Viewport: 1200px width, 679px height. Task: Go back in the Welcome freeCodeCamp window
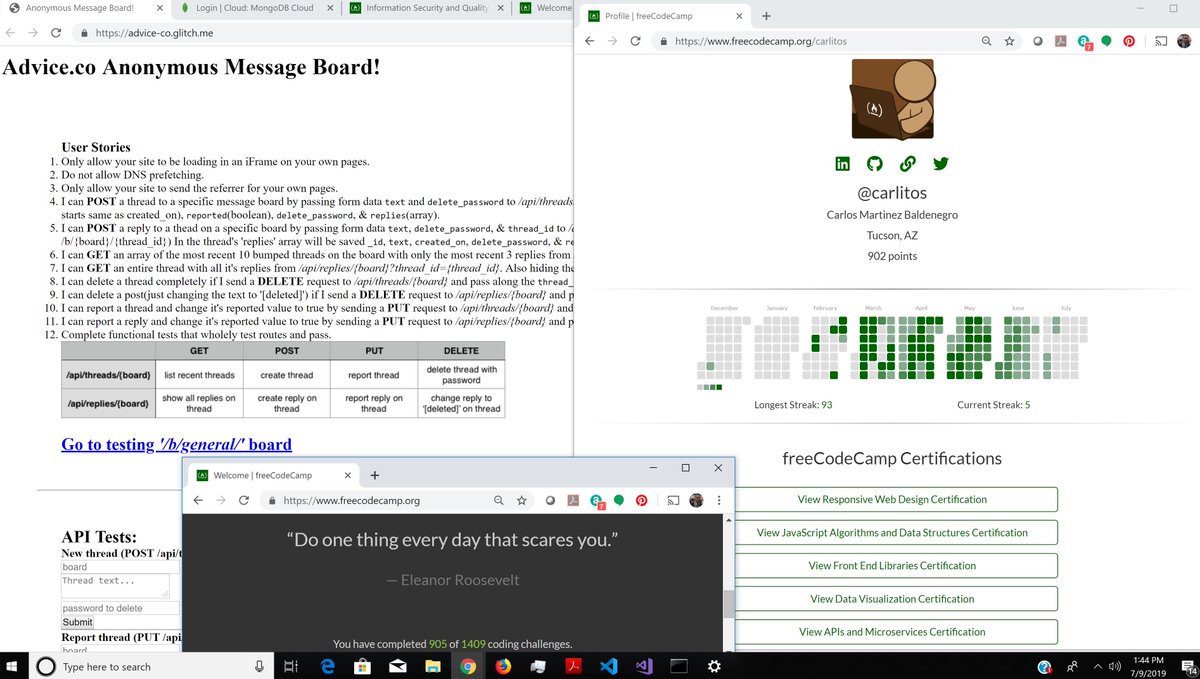(198, 500)
